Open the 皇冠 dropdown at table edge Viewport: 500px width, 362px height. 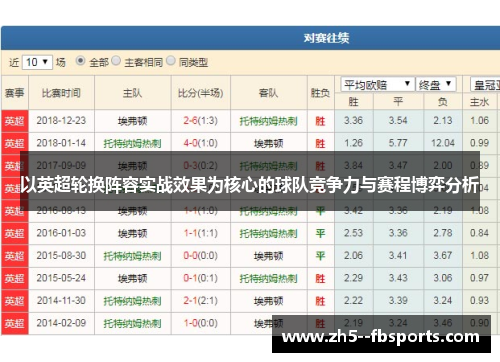(x=485, y=85)
